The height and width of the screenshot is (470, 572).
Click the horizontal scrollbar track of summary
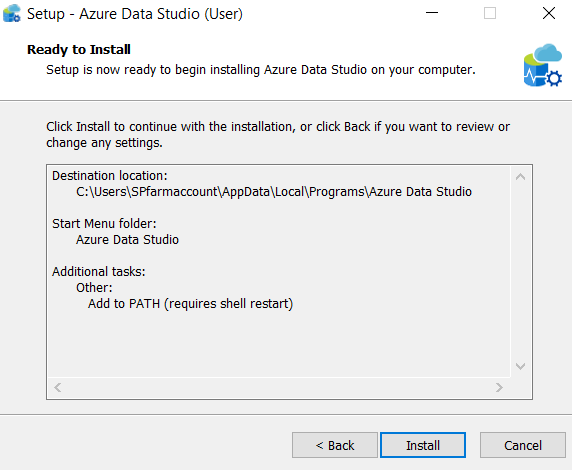(279, 387)
